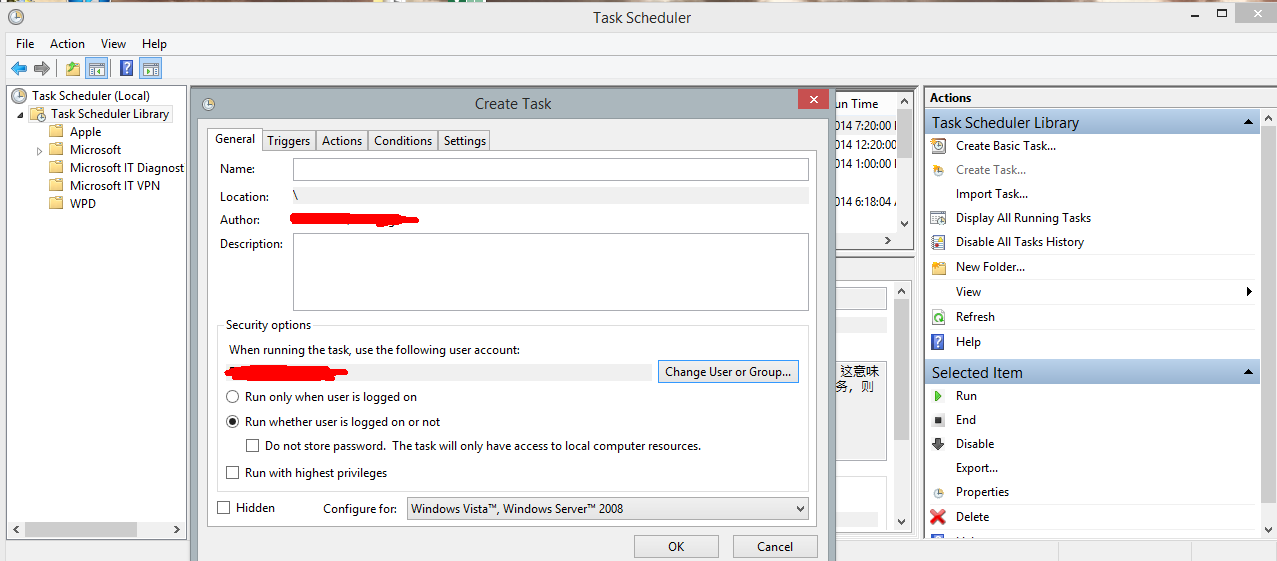
Task: Click the green Run icon in Actions
Action: [x=938, y=396]
